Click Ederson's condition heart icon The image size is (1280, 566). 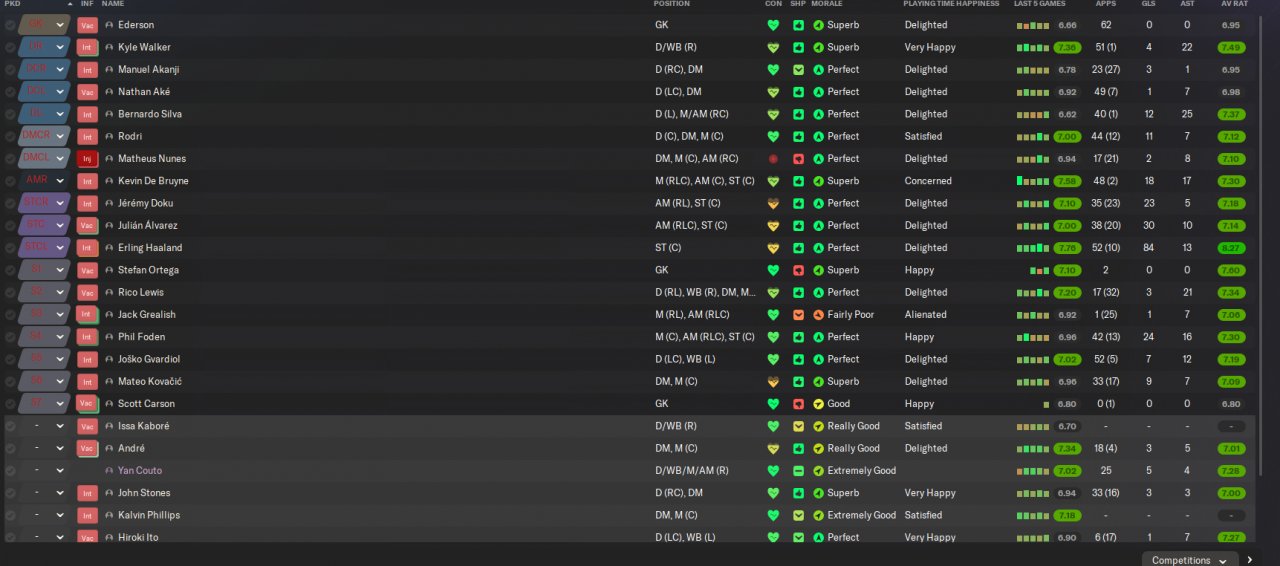[x=773, y=25]
